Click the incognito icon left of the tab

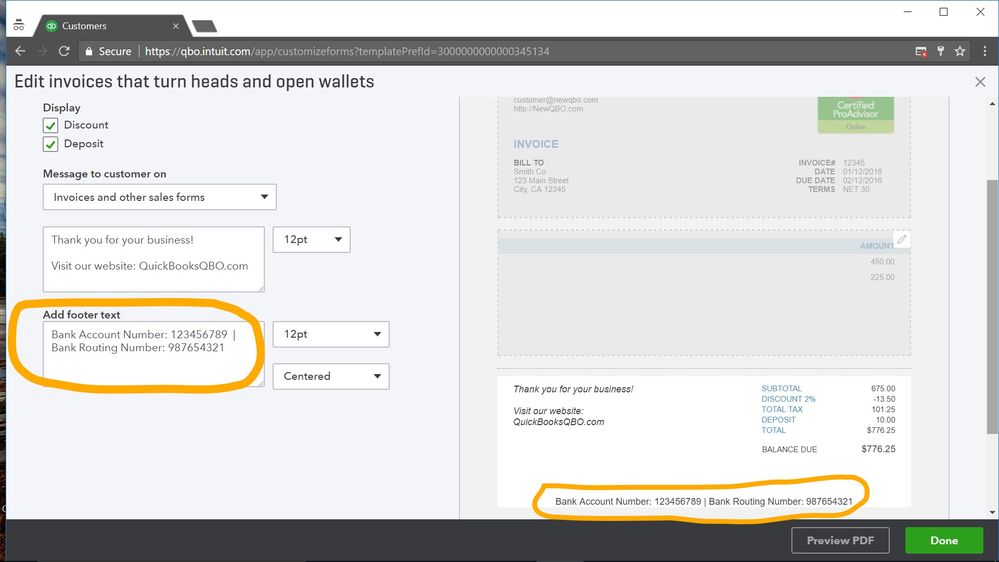18,25
